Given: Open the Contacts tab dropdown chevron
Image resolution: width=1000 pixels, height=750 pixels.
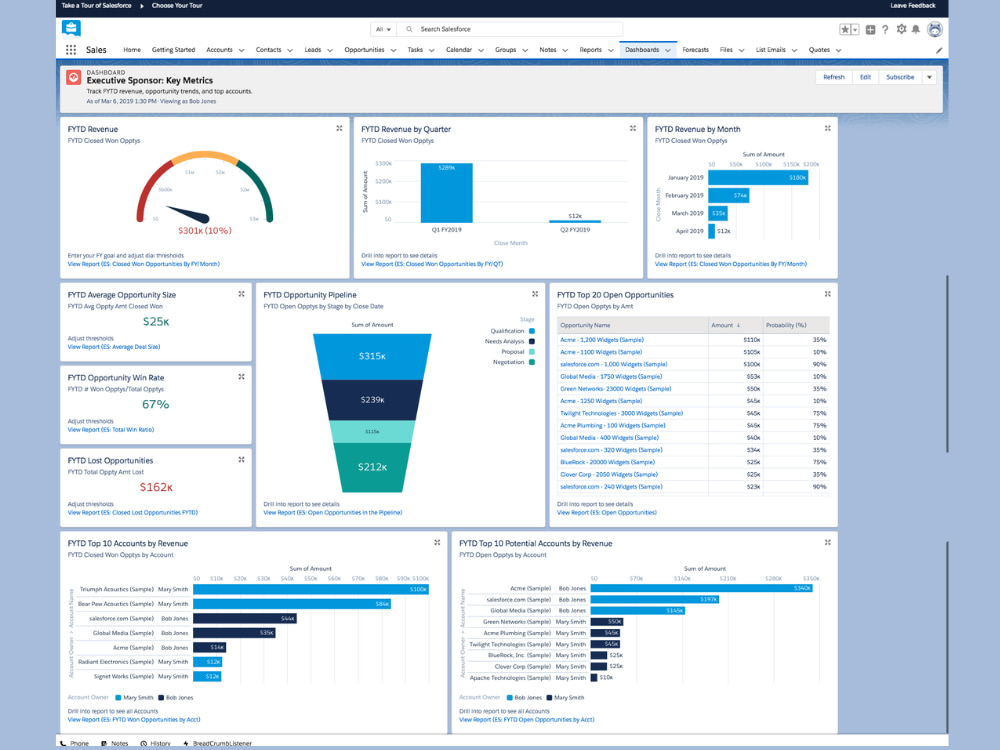Looking at the screenshot, I should point(290,50).
